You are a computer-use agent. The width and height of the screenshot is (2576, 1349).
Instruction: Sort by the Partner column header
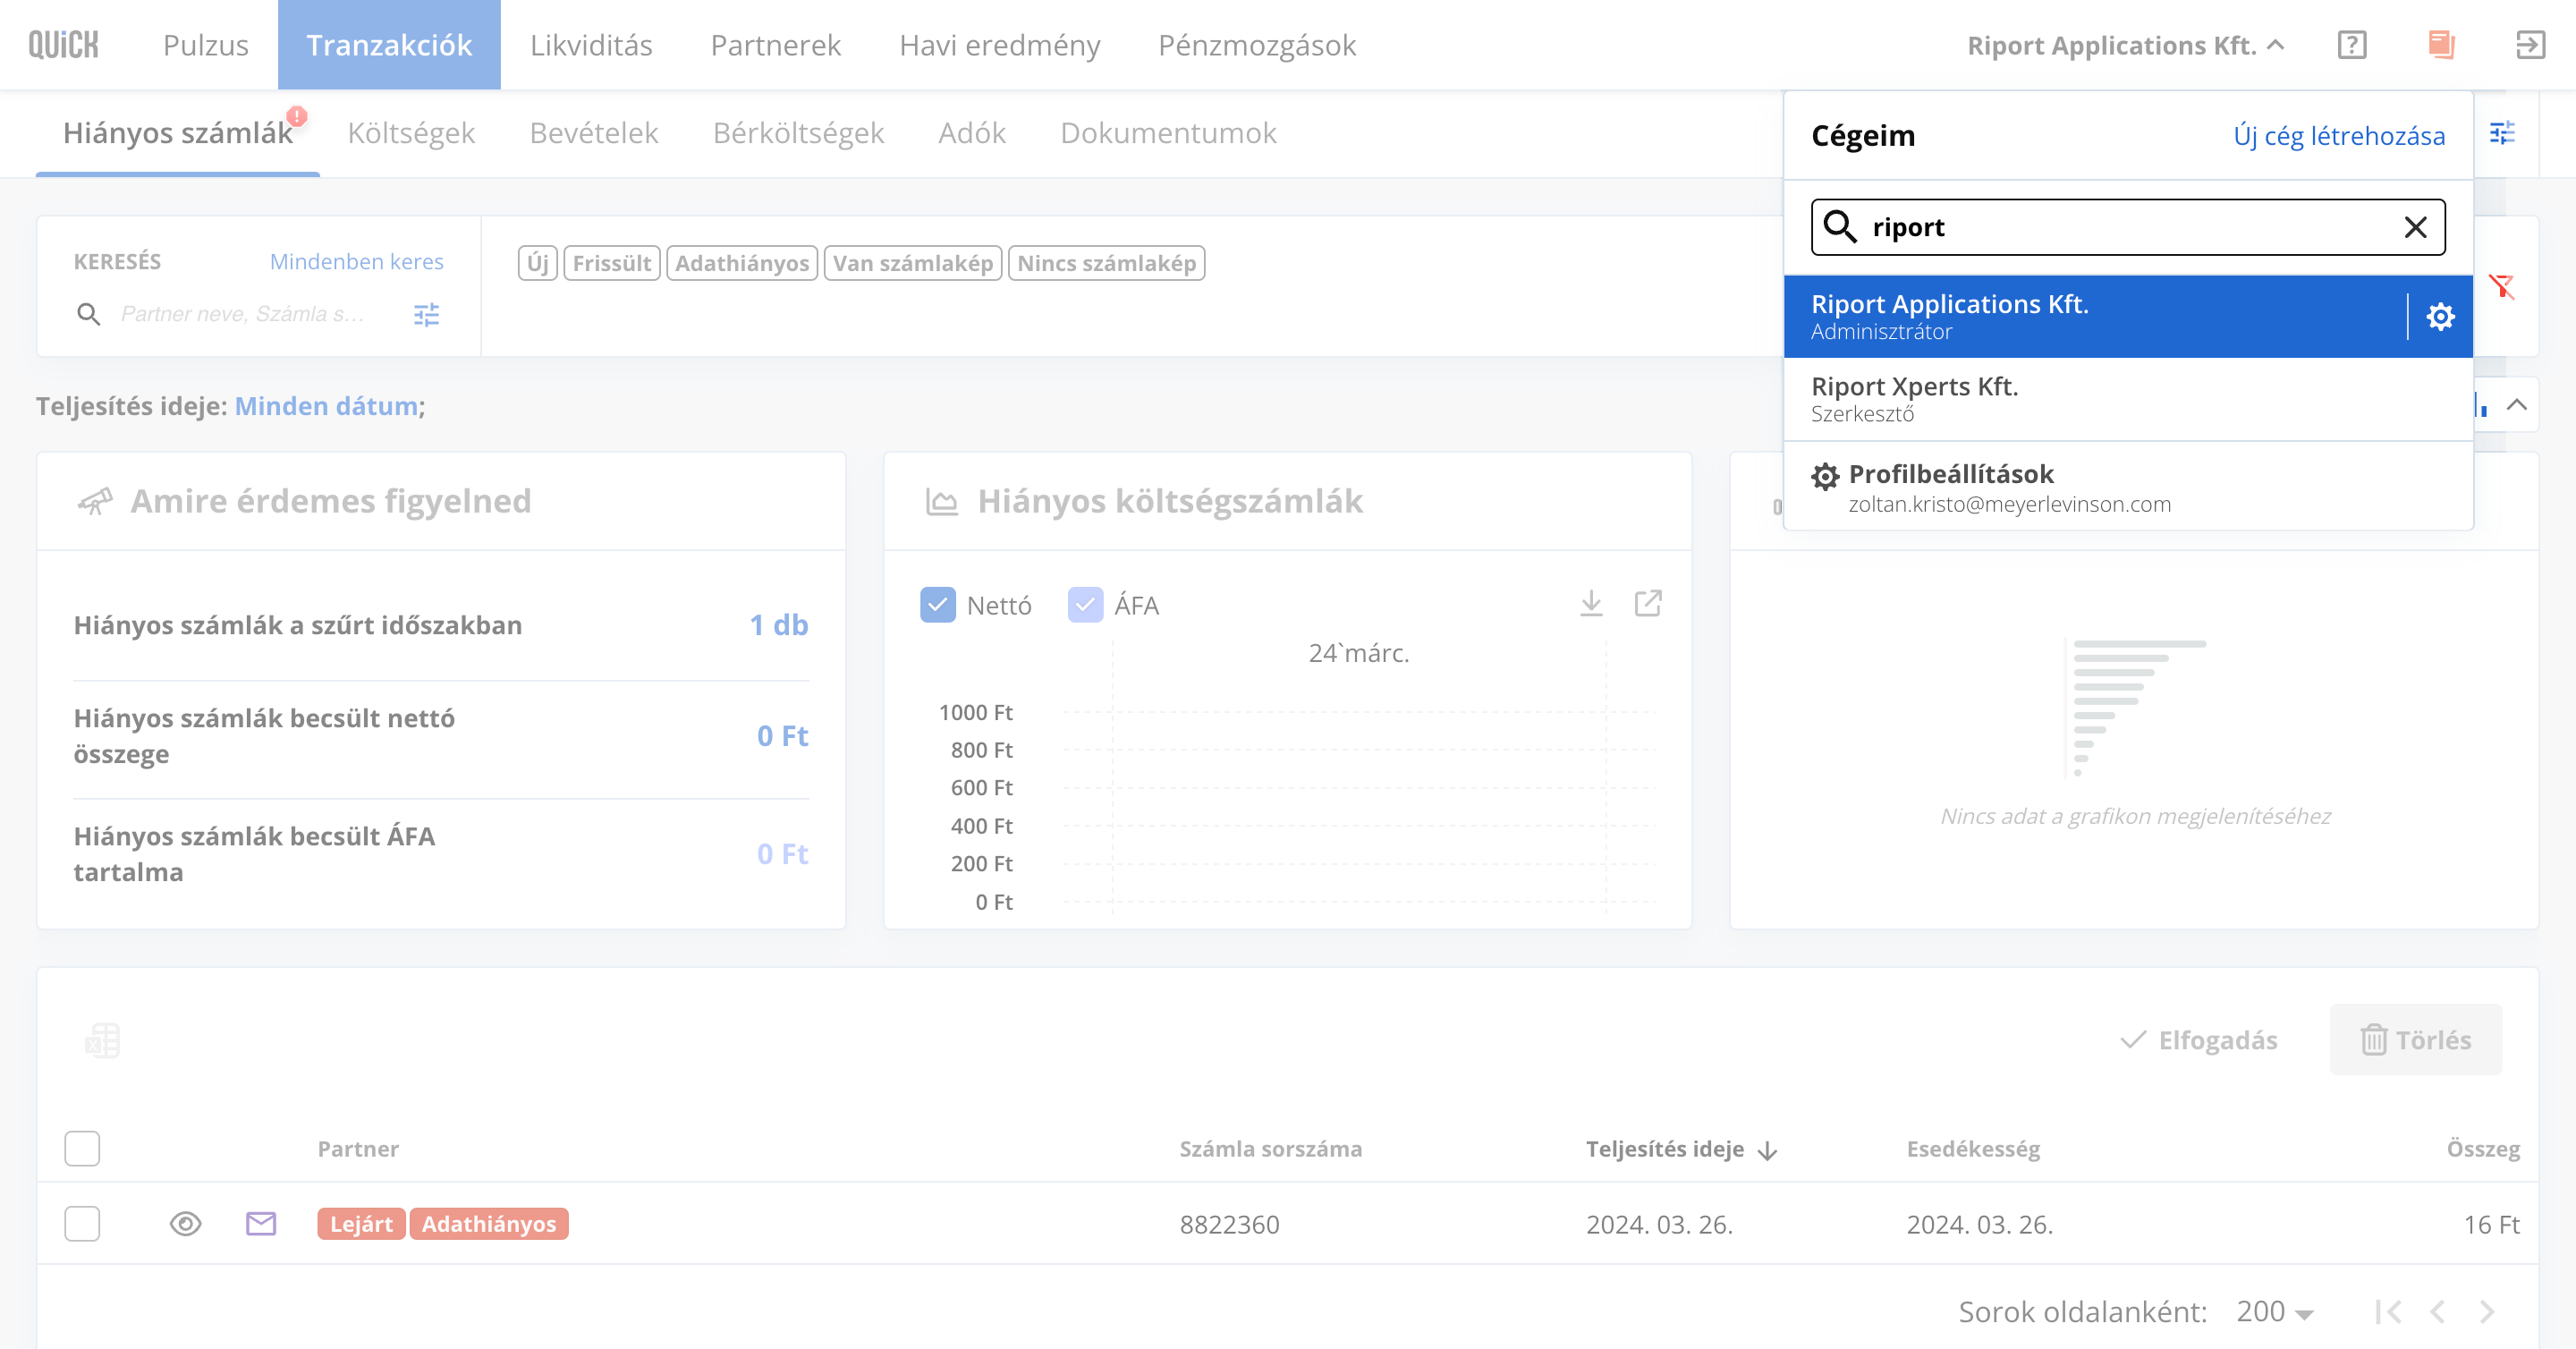coord(358,1149)
